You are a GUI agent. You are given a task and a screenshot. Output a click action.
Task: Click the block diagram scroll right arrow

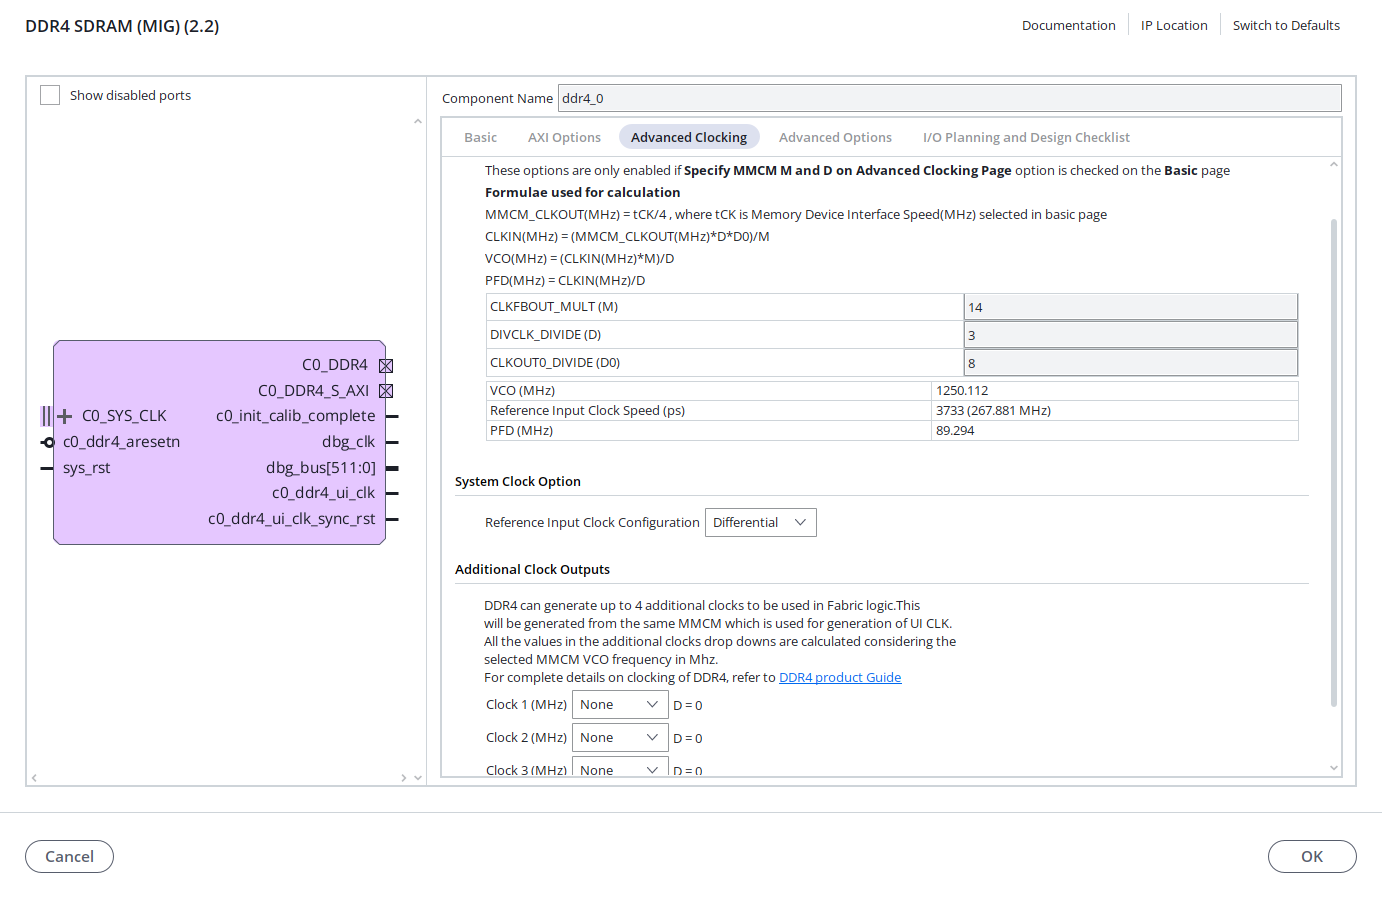coord(404,778)
